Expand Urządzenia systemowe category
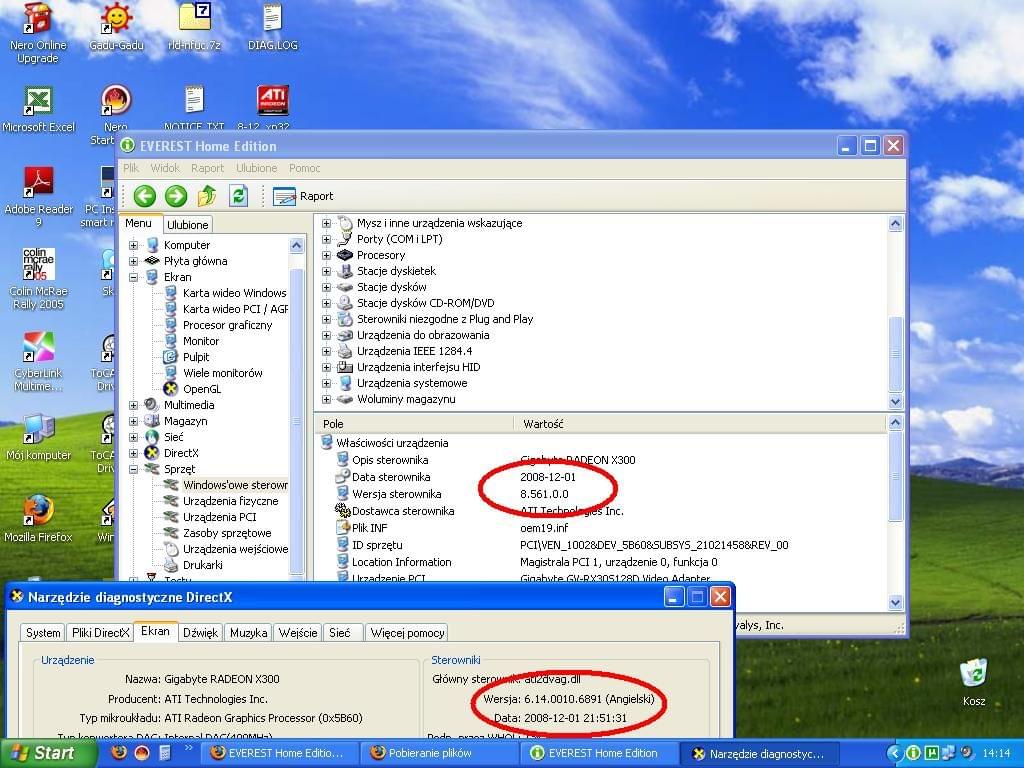This screenshot has height=768, width=1024. (x=327, y=383)
